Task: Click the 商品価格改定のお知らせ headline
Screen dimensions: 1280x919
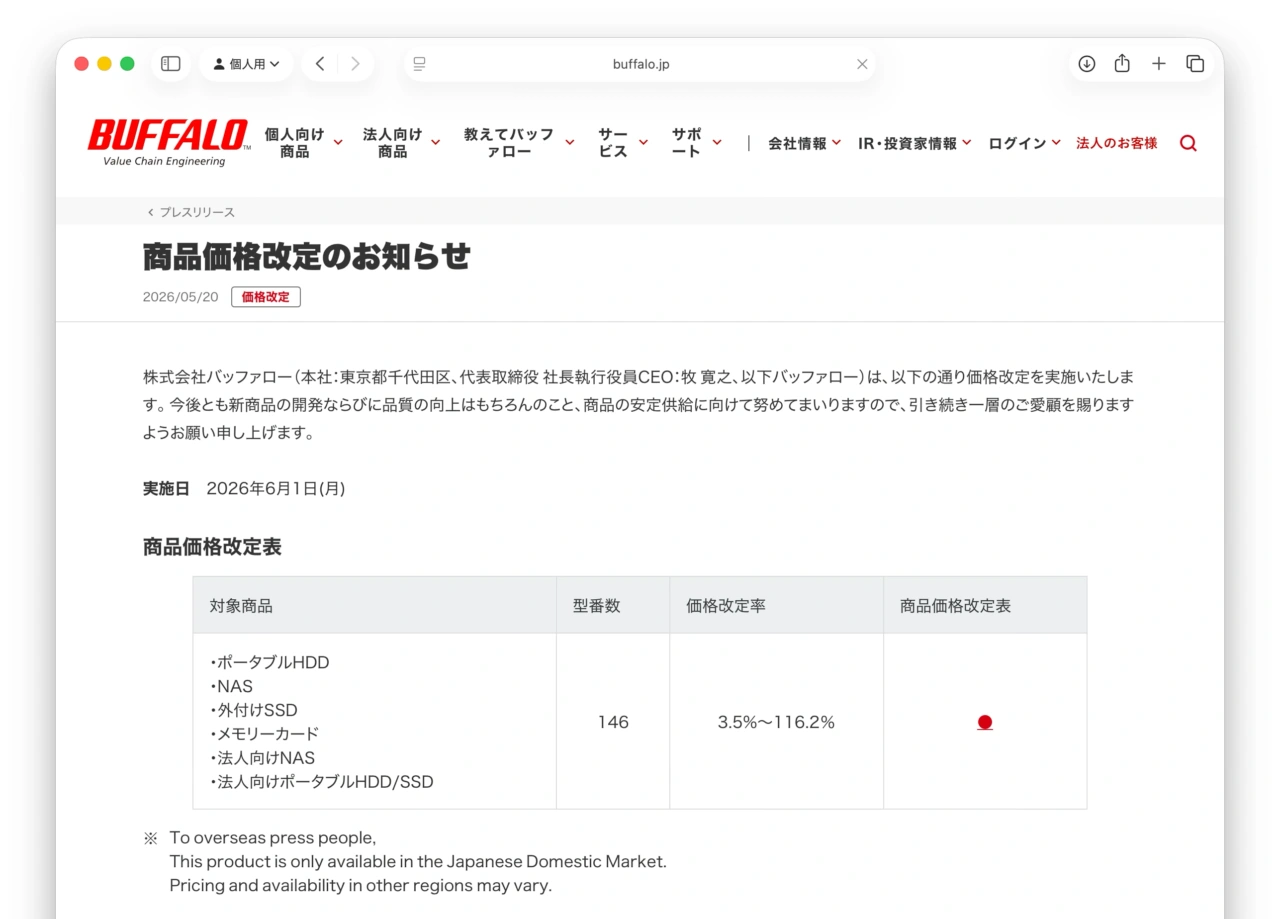Action: (307, 257)
